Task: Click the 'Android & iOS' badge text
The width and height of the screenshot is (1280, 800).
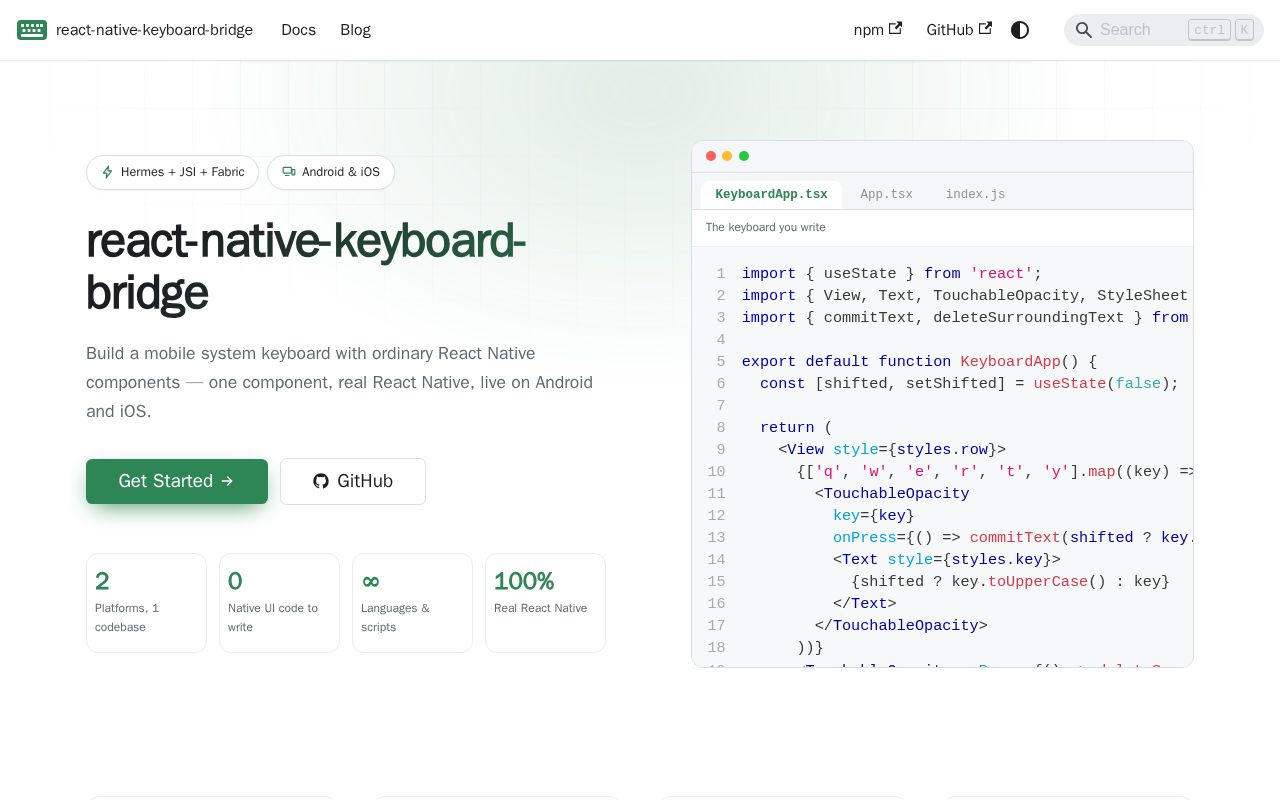Action: [x=341, y=172]
